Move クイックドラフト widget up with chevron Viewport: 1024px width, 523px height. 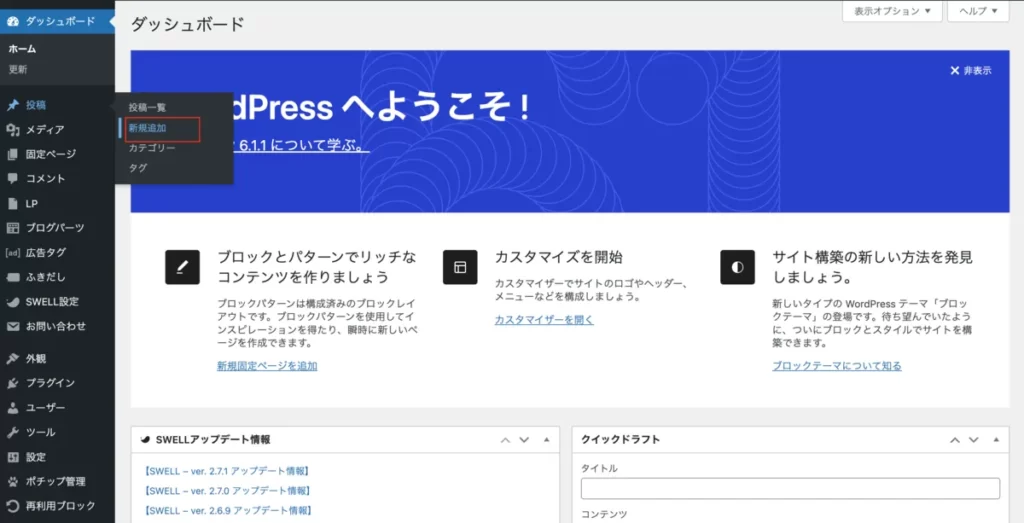point(954,440)
